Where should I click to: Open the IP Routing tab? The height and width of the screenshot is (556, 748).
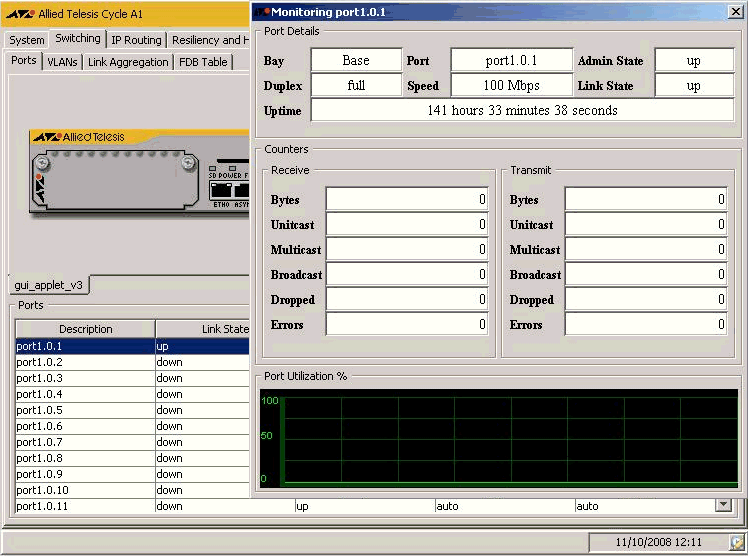[x=136, y=40]
